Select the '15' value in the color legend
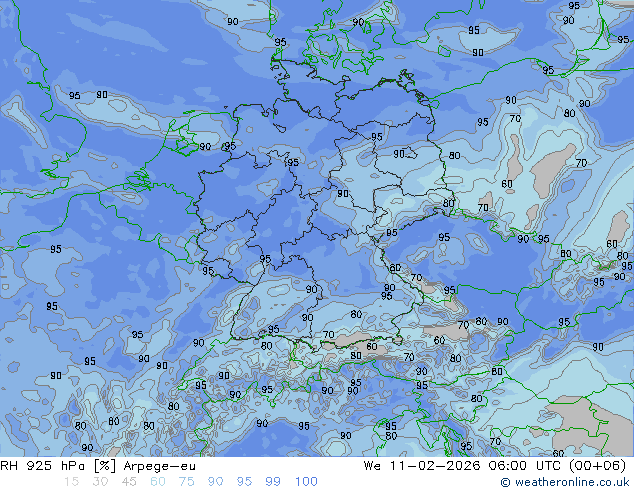Screen dimensions: 634x490 click(x=71, y=482)
